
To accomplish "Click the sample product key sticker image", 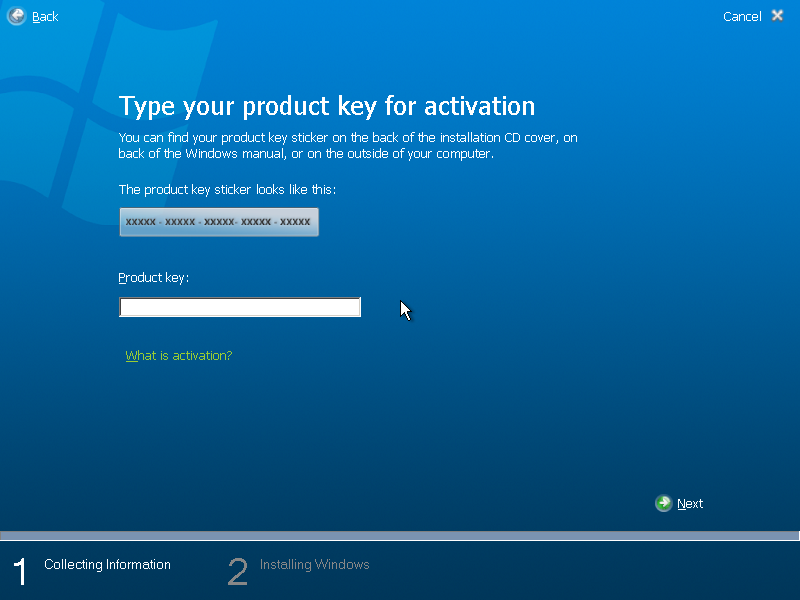I will (219, 222).
